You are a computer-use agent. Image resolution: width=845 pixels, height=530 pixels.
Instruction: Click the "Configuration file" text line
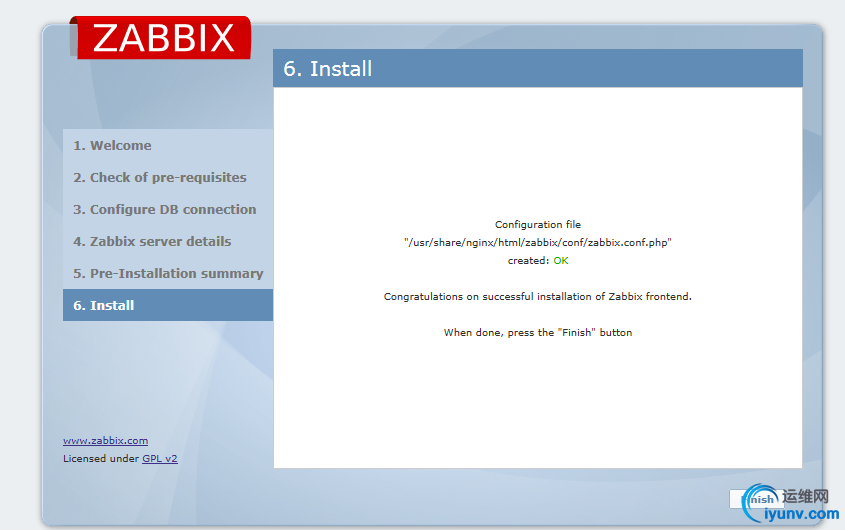click(x=538, y=224)
